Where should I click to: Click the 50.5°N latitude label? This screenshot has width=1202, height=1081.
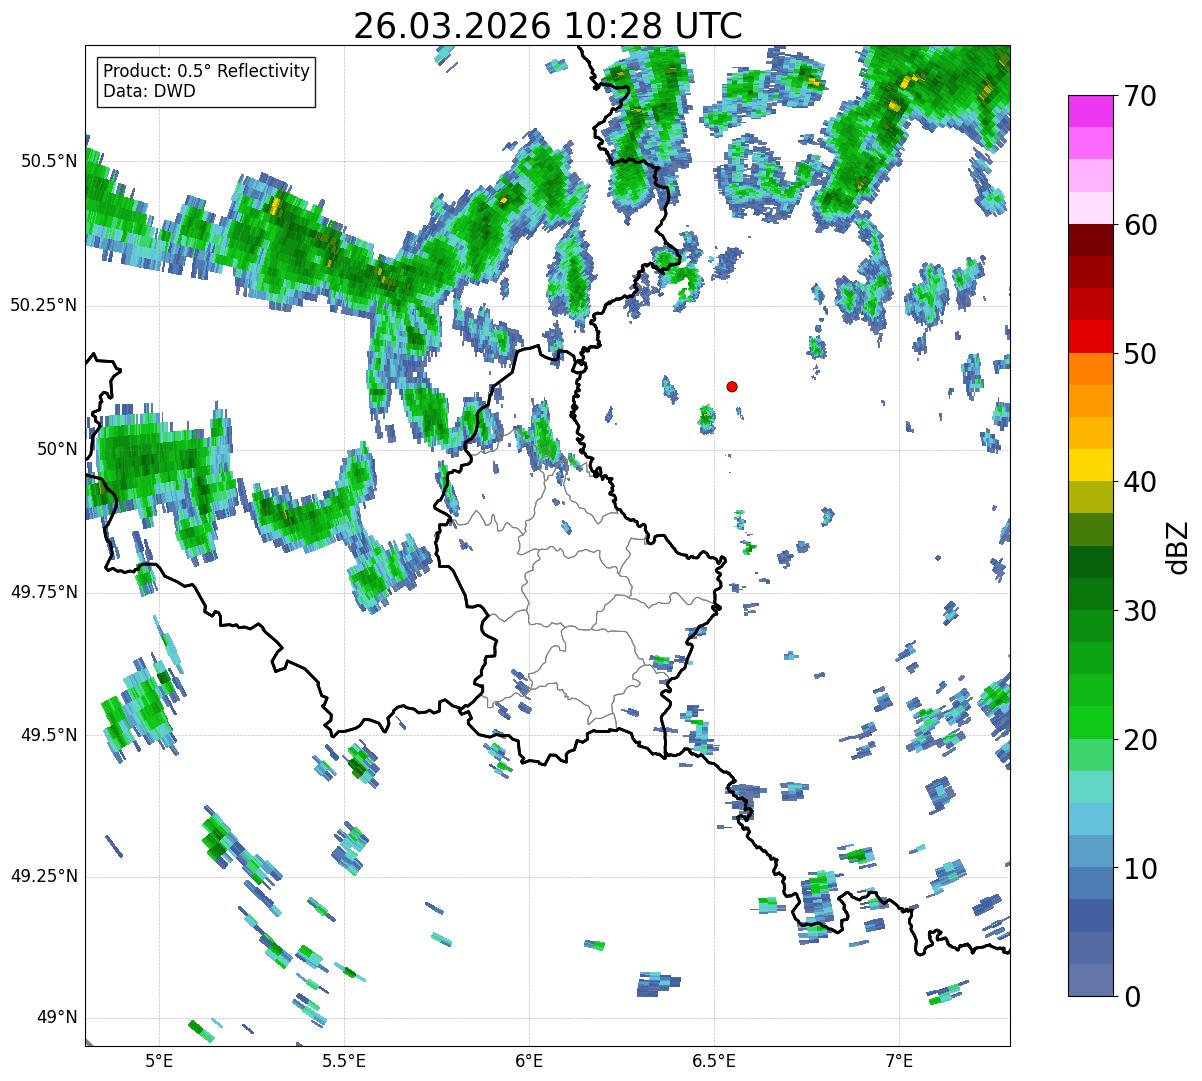(45, 161)
